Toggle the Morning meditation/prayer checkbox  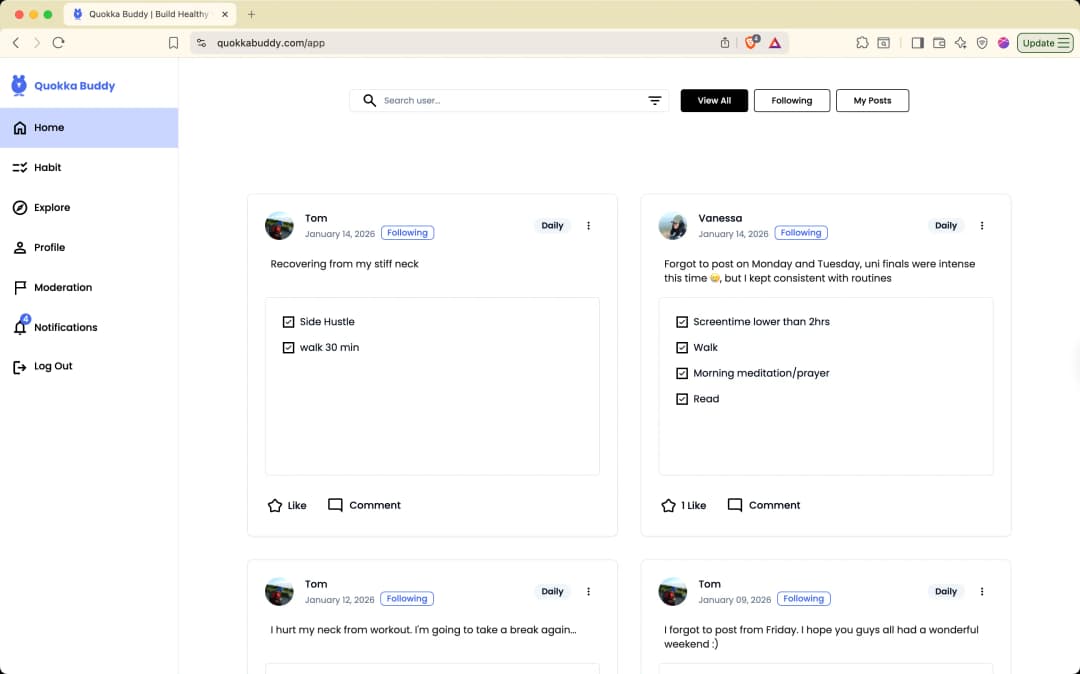682,373
